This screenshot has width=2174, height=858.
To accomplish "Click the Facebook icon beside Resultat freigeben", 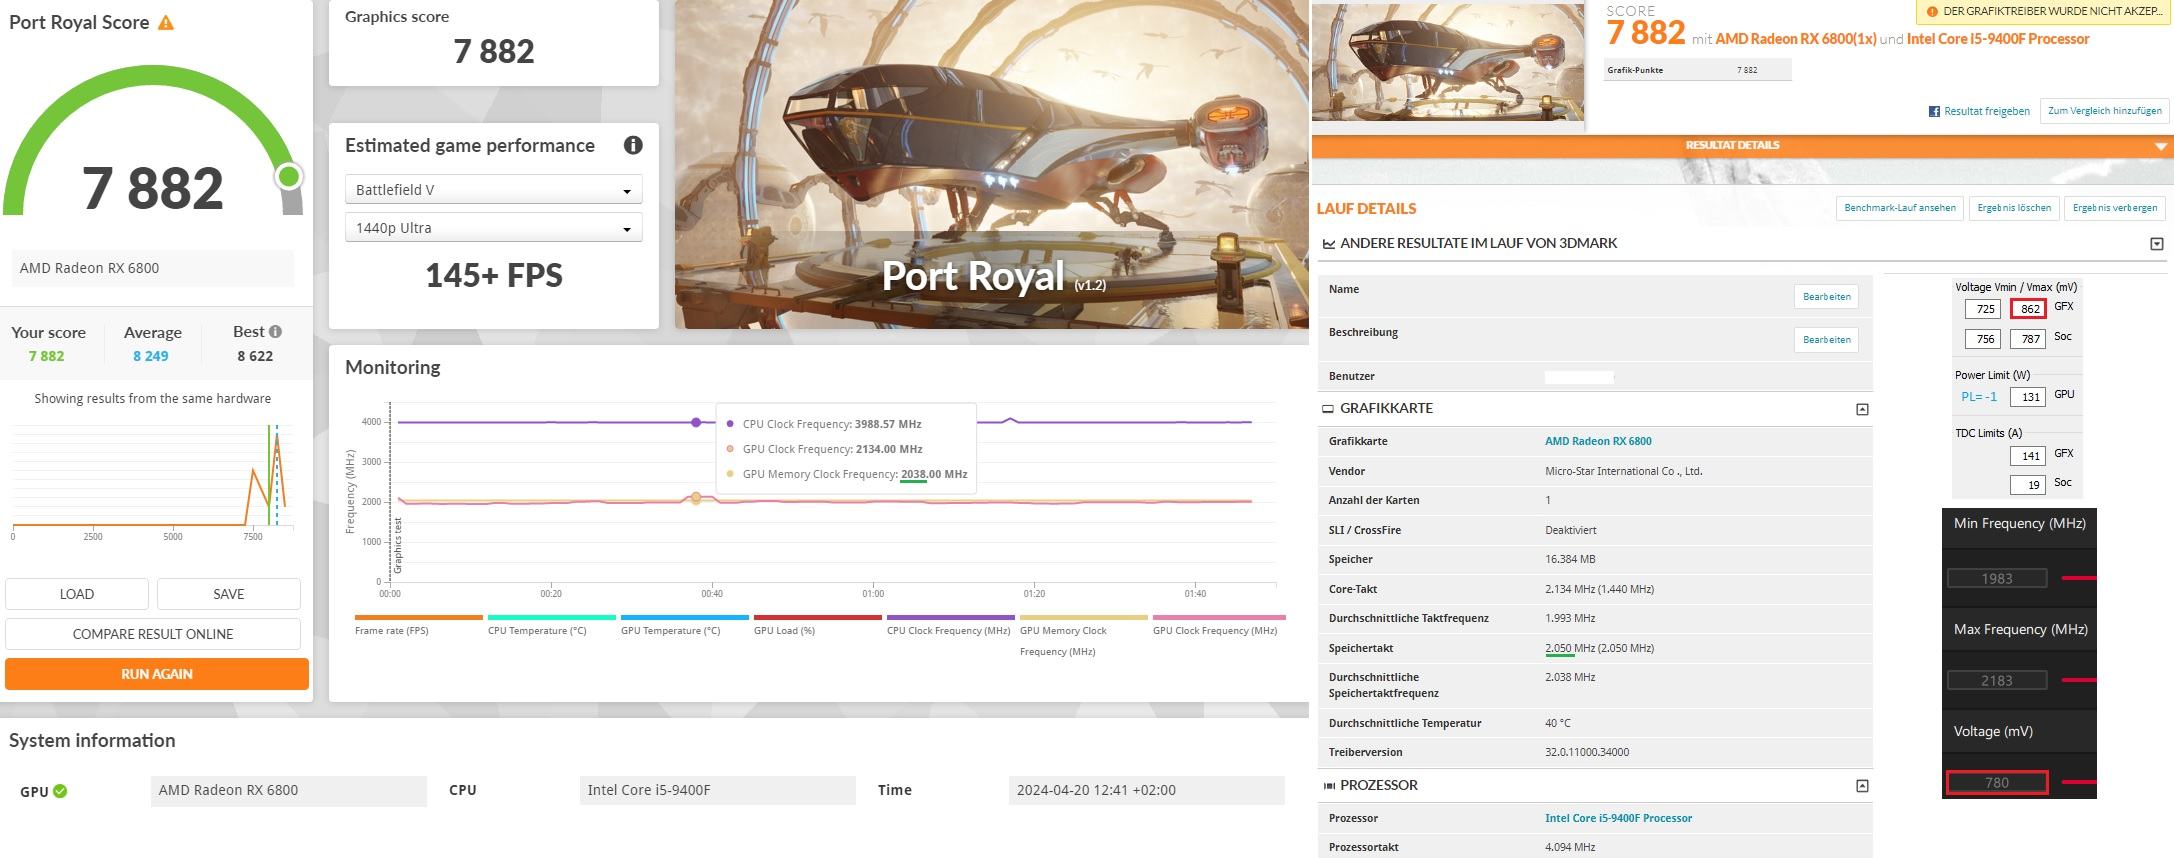I will (x=1934, y=111).
